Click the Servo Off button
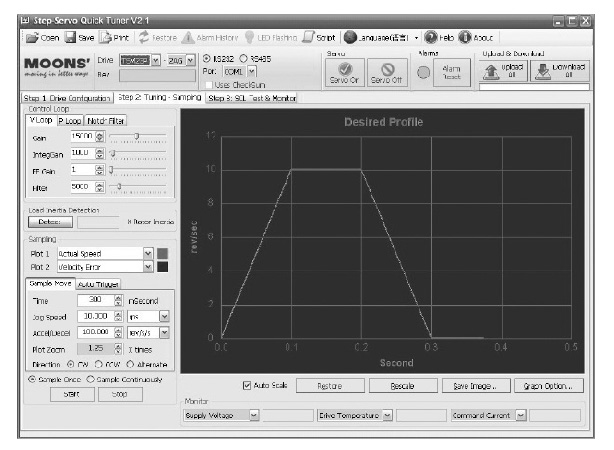Screen dimensions: 614x450 click(x=387, y=72)
